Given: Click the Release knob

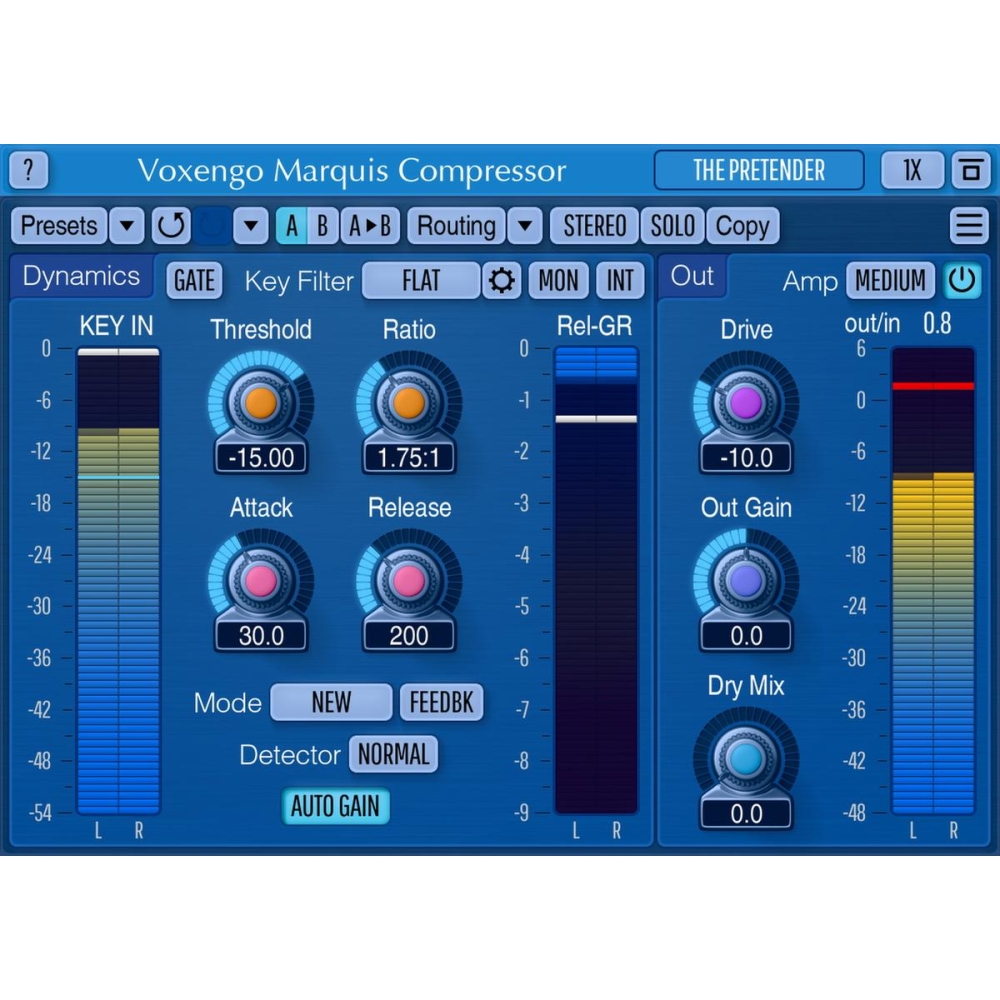Looking at the screenshot, I should [x=409, y=581].
